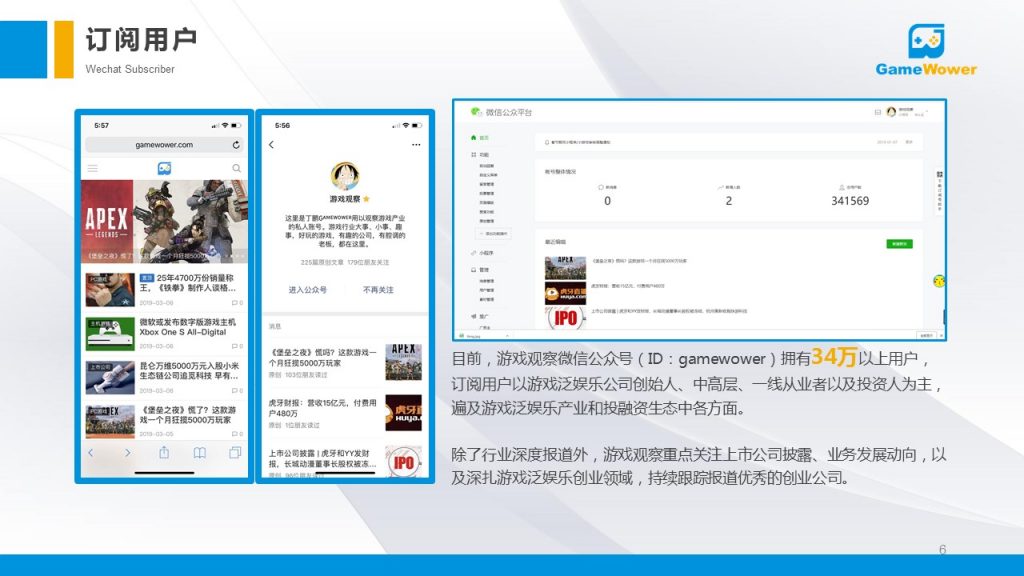Viewport: 1024px width, 576px height.
Task: Click the WeChat logo on 微信公众平台 header
Action: (475, 112)
